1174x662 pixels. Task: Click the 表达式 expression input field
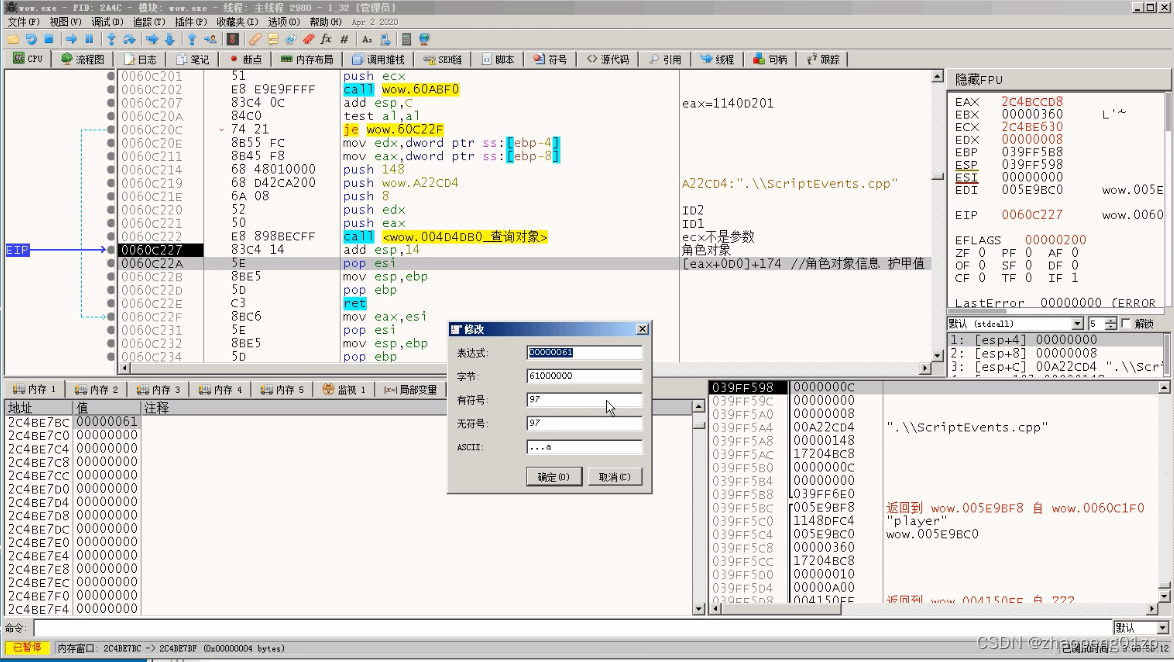[584, 352]
